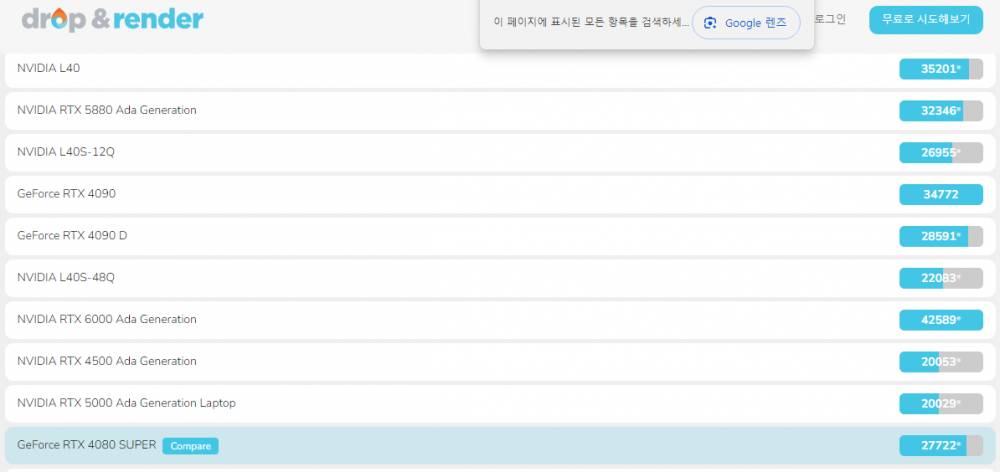Click the 32346 score bar
This screenshot has width=1000, height=472.
(941, 110)
